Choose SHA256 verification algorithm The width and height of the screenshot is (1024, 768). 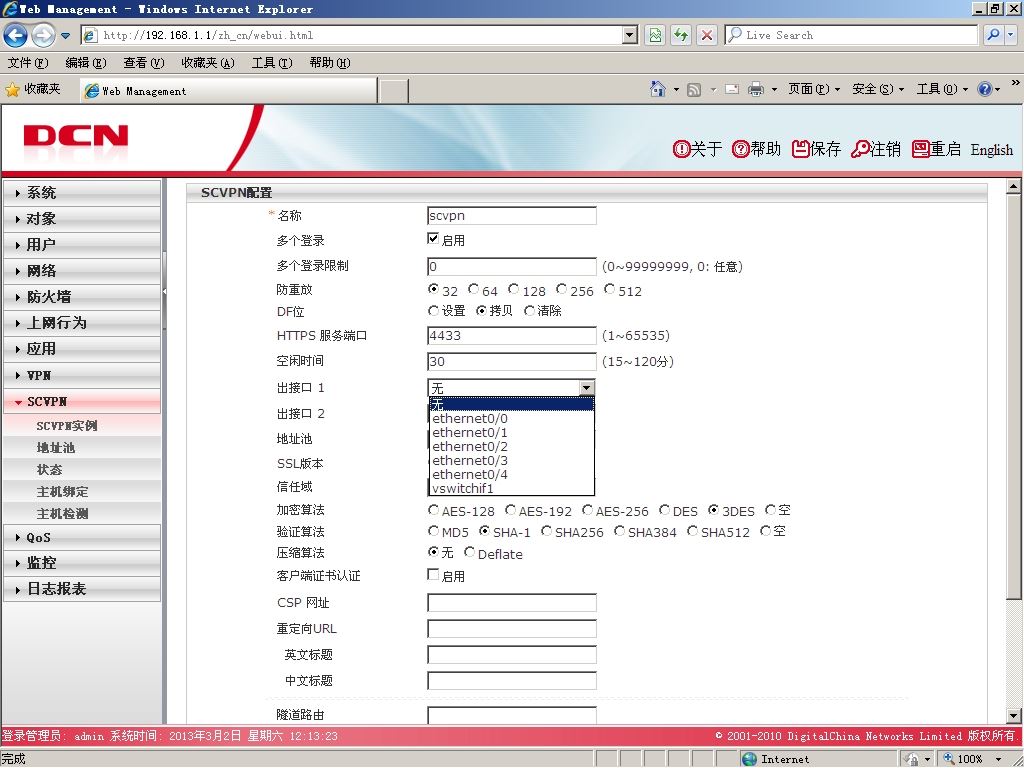(546, 532)
